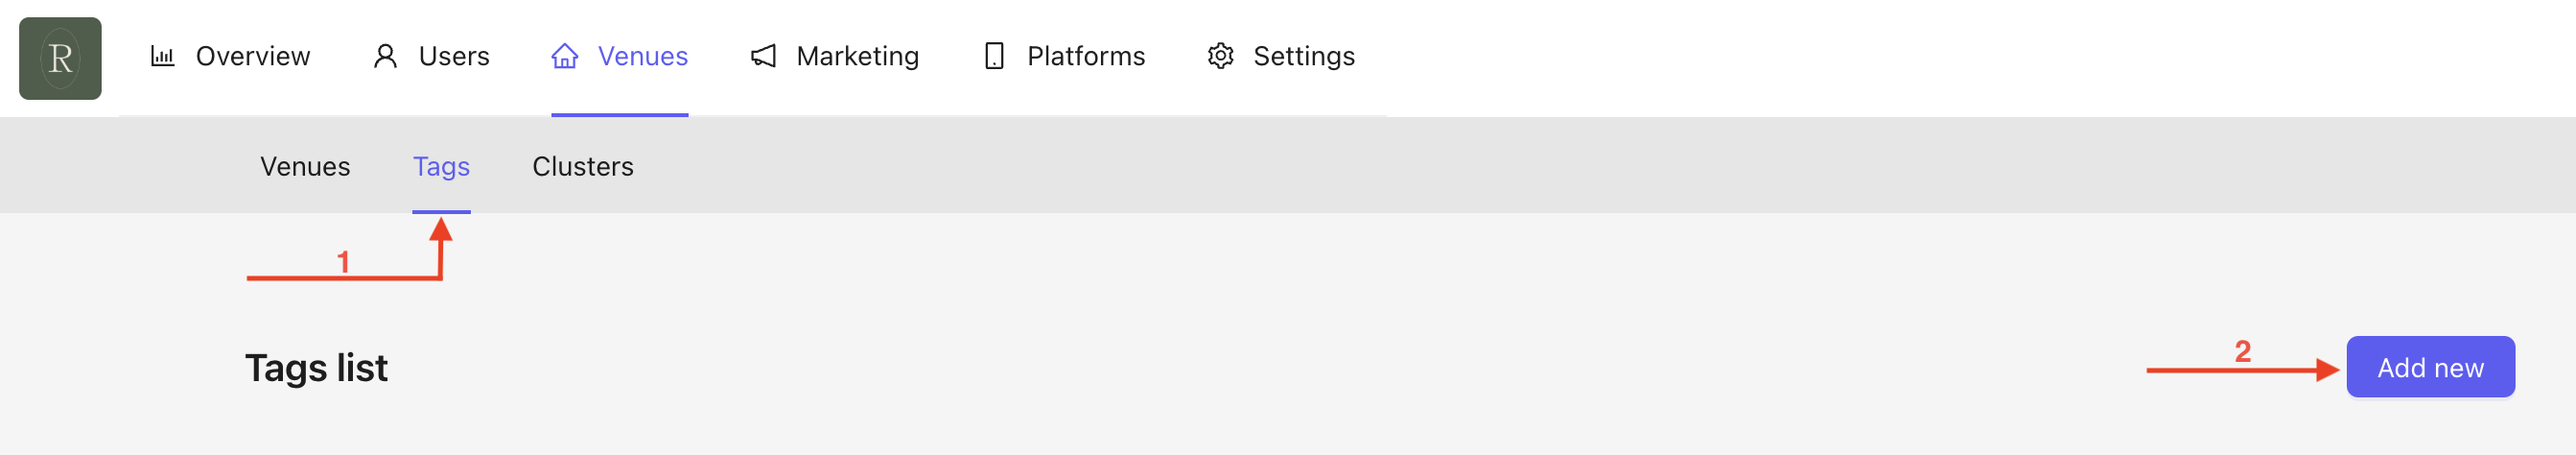Click the R logo thumbnail

click(60, 58)
